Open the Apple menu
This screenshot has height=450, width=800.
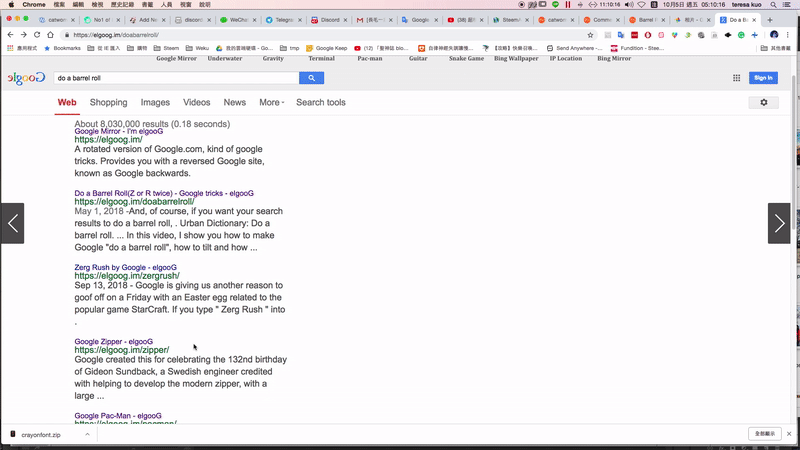[11, 5]
